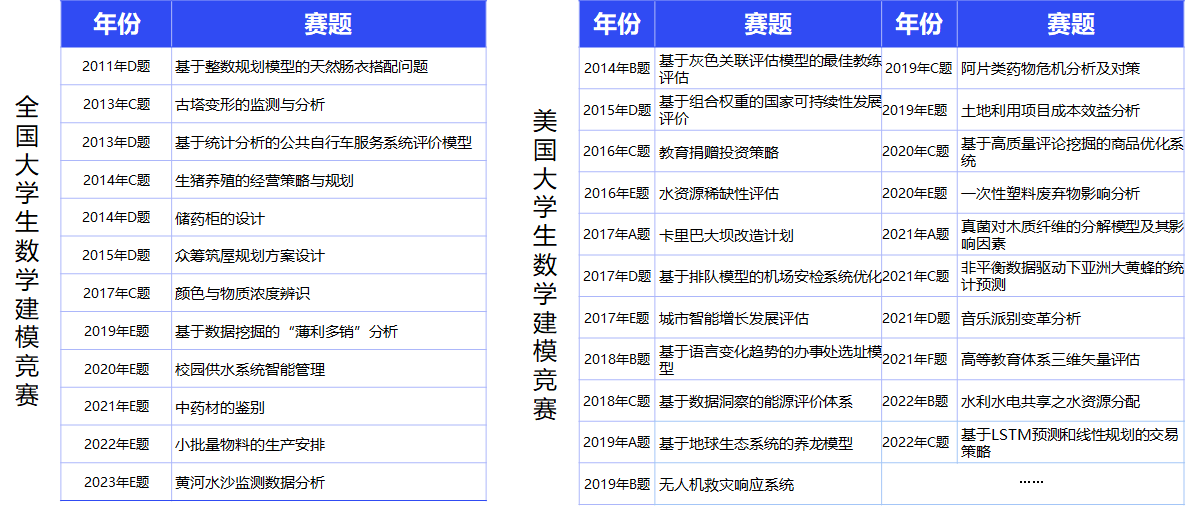The image size is (1186, 506).
Task: Click '阿片类药物危机分析及对策'
Action: tap(1050, 69)
